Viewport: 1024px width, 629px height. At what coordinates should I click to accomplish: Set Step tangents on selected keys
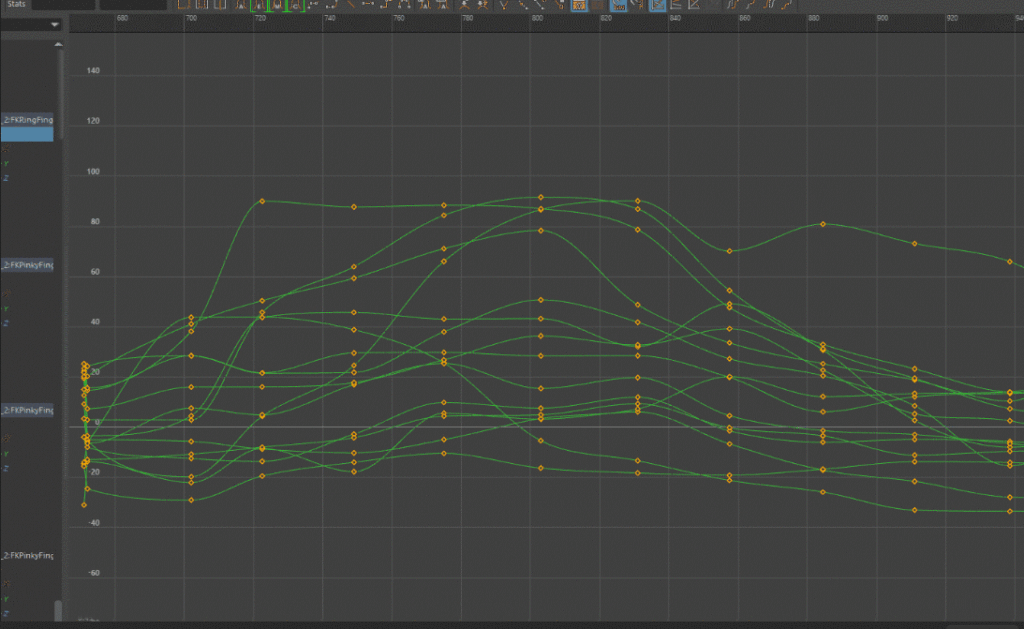click(x=387, y=5)
